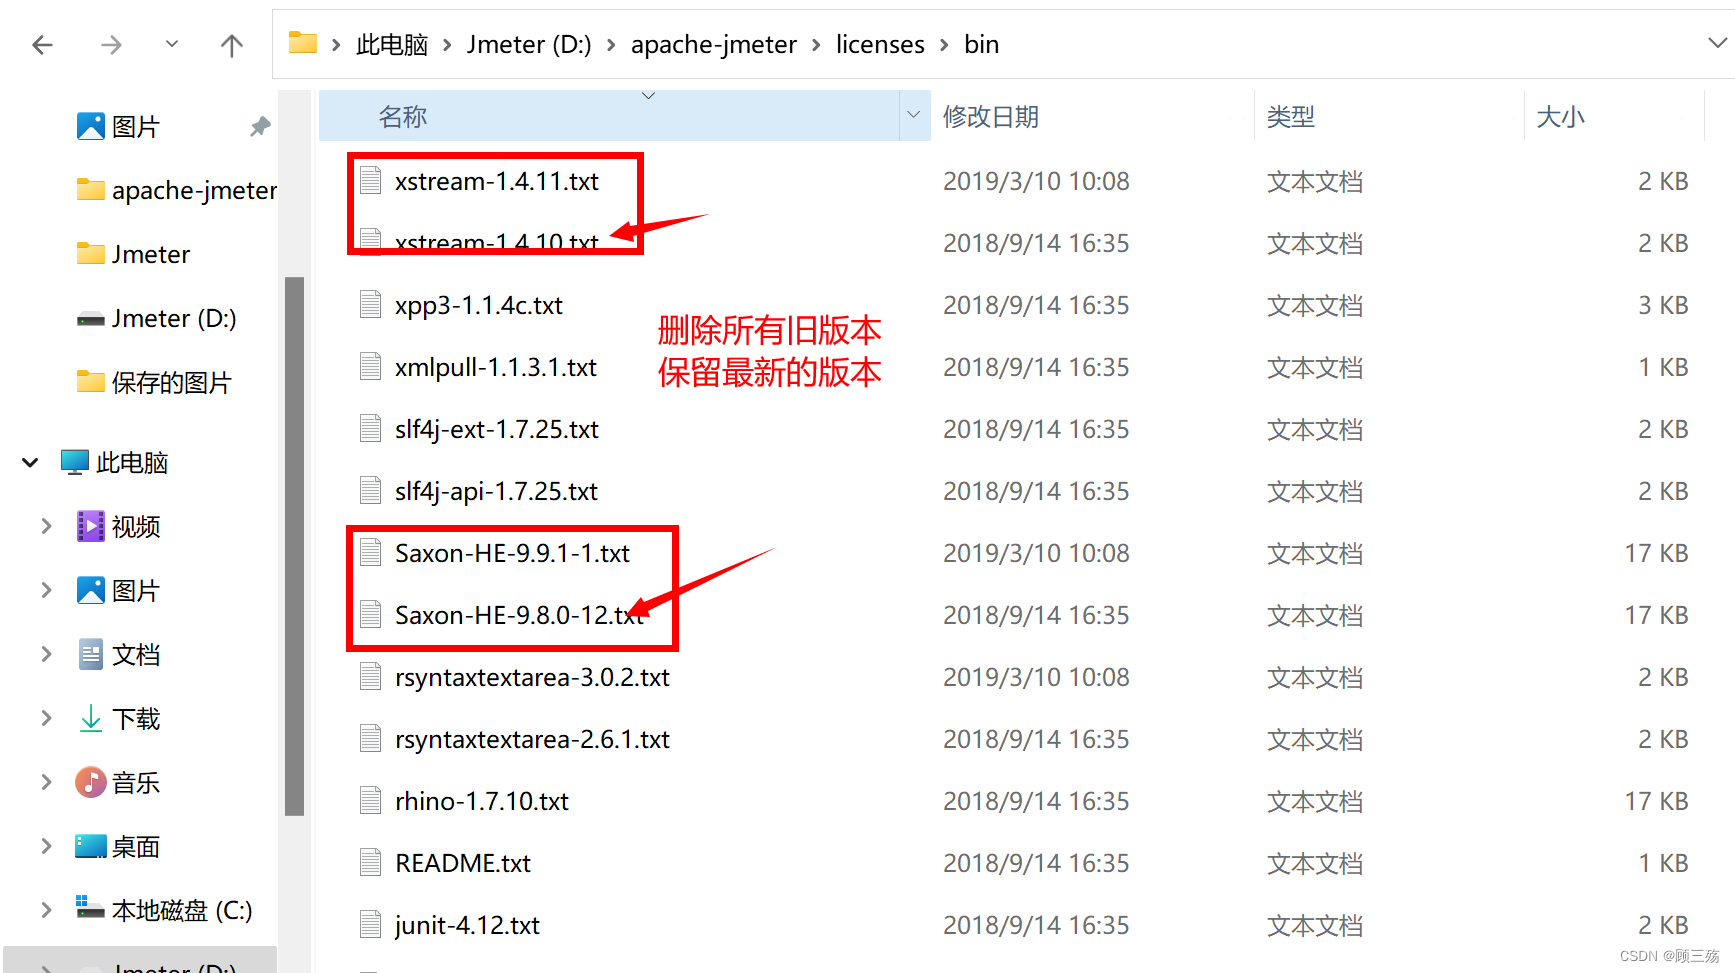Collapse the 此电脑 tree node

click(x=30, y=463)
